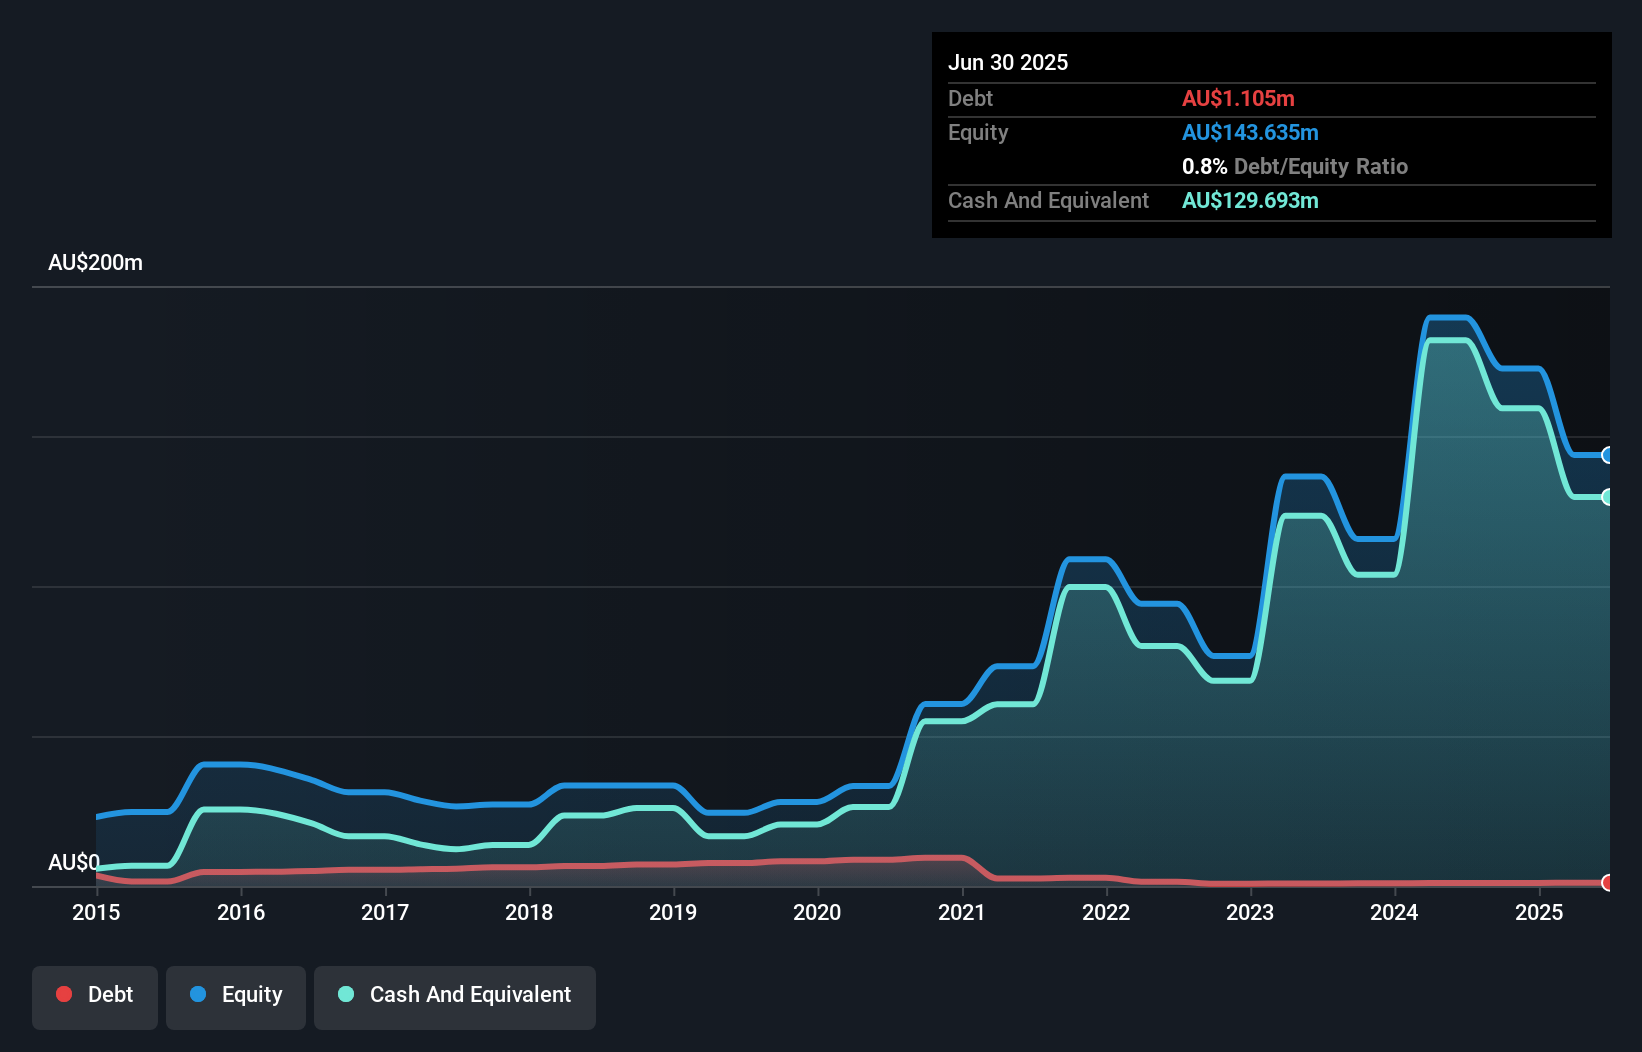Click the blue dot in Equity legend

pyautogui.click(x=198, y=994)
